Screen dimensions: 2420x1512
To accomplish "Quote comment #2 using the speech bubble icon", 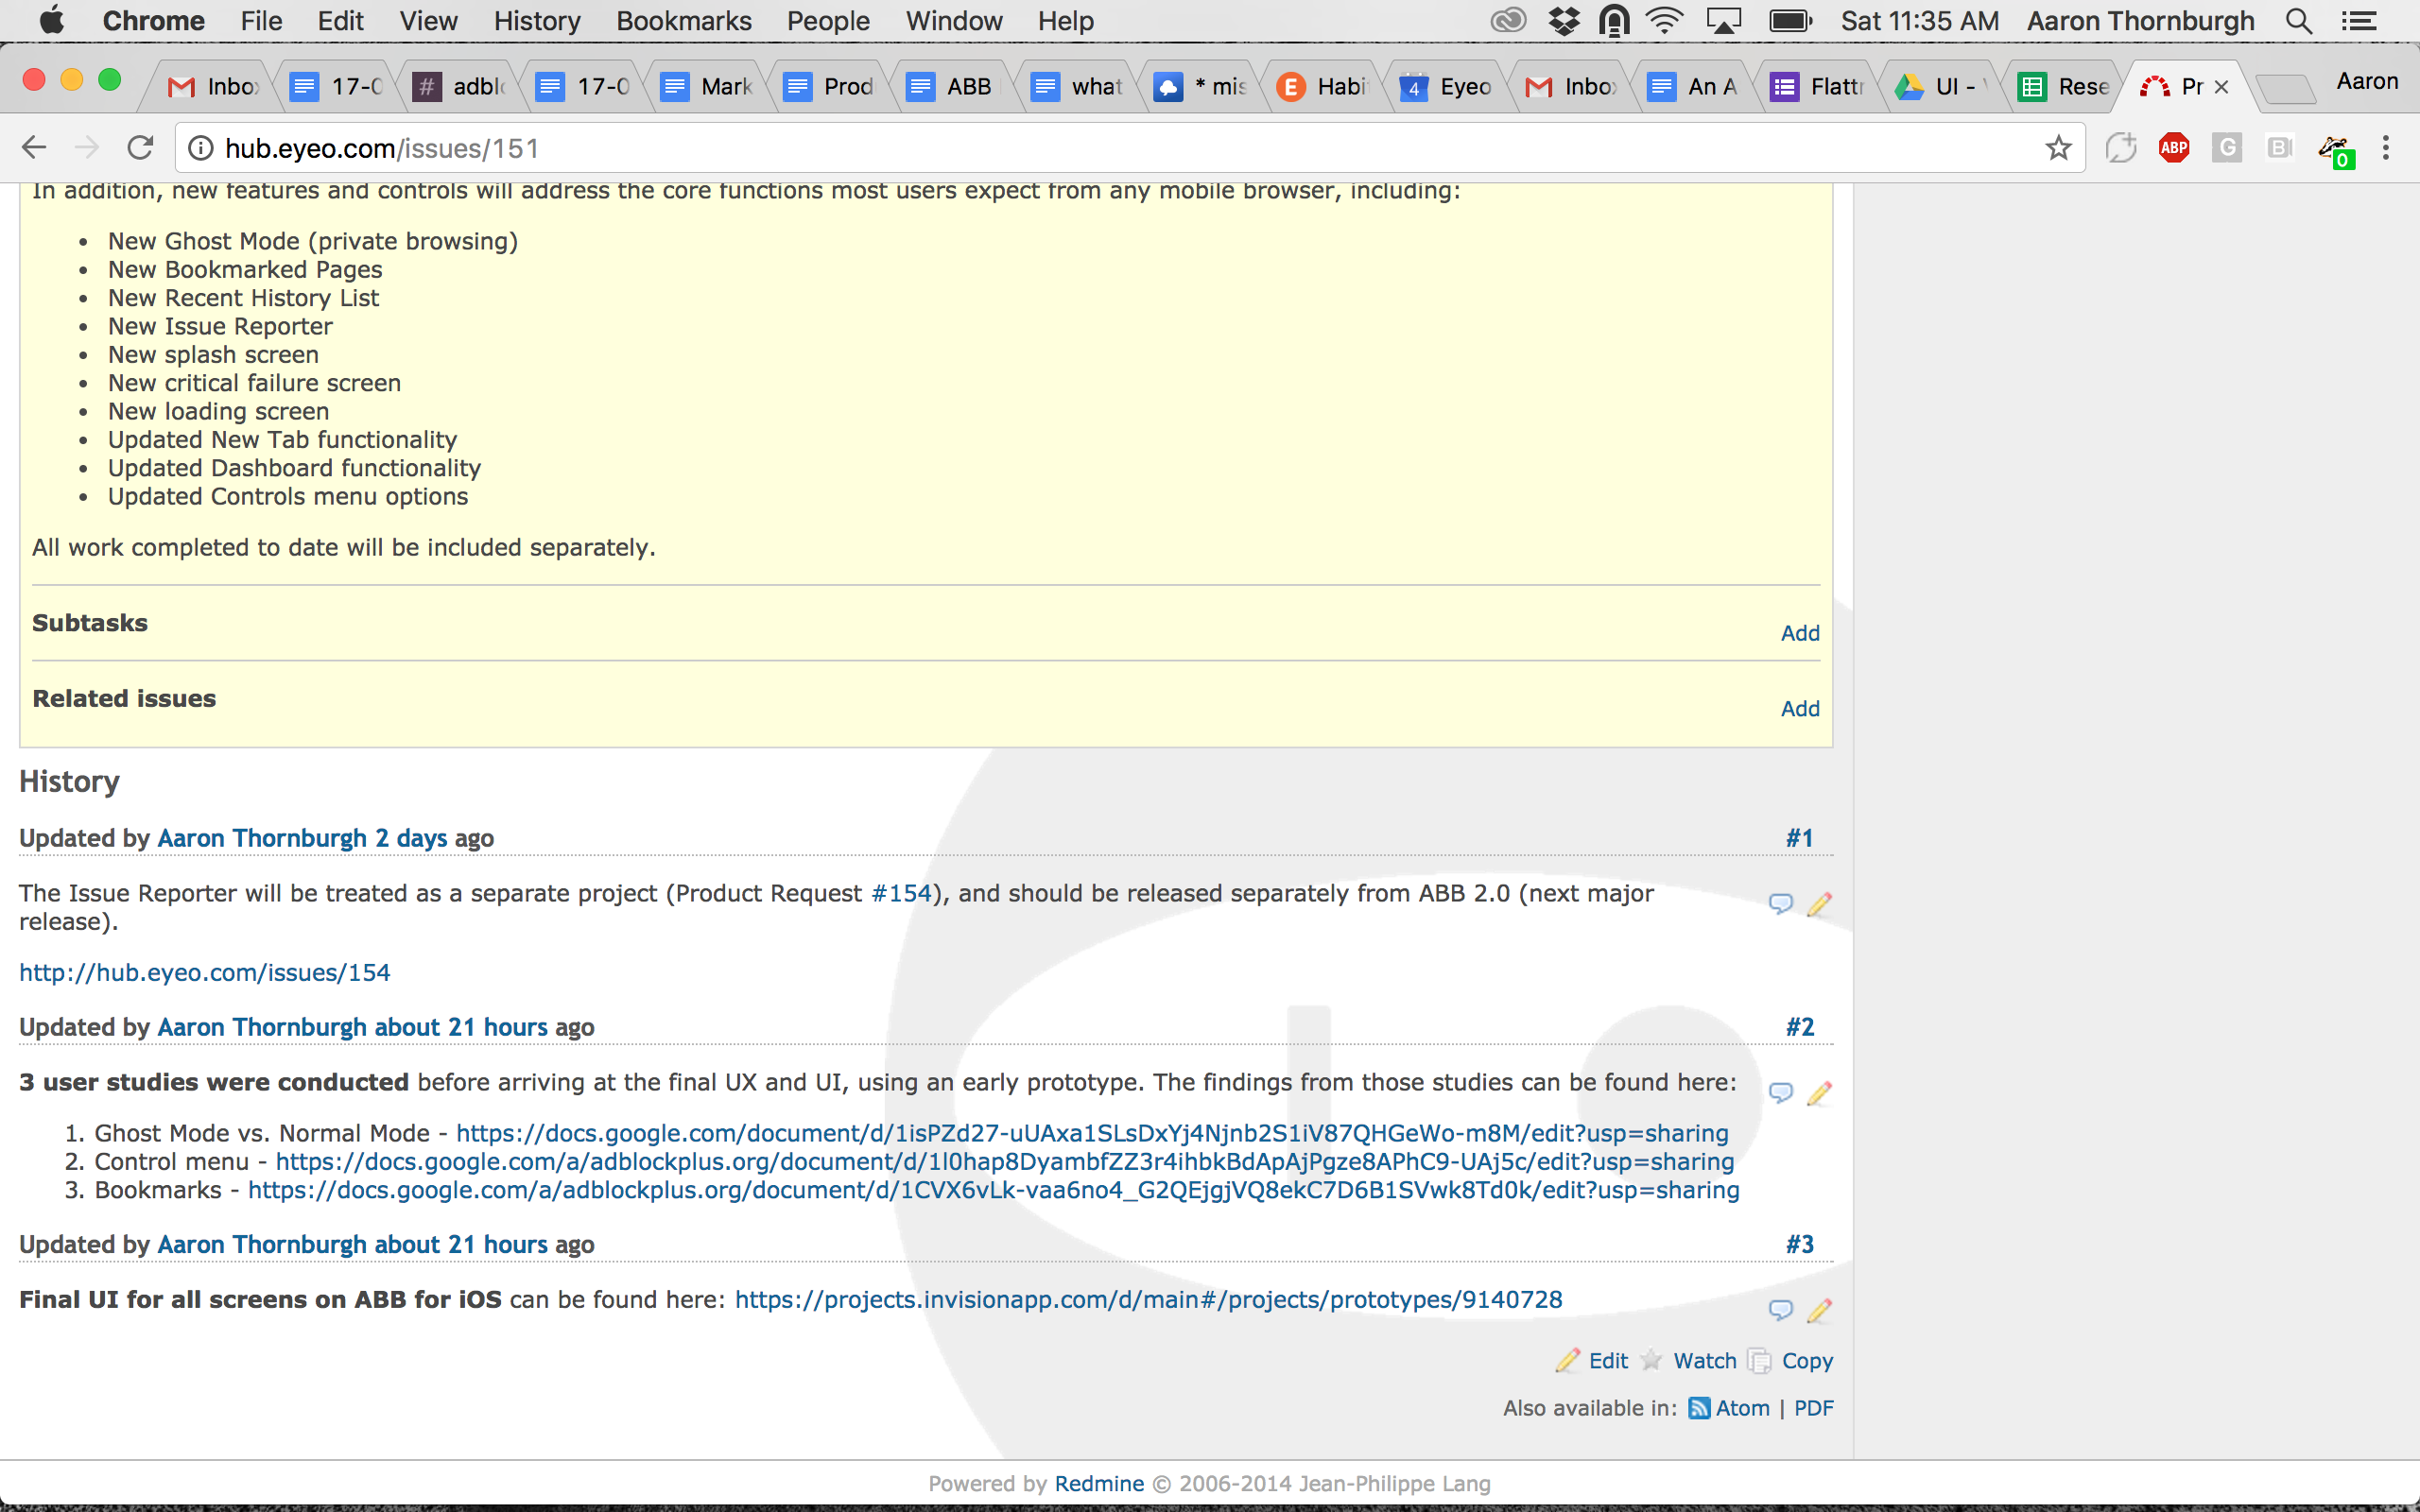I will point(1780,1092).
